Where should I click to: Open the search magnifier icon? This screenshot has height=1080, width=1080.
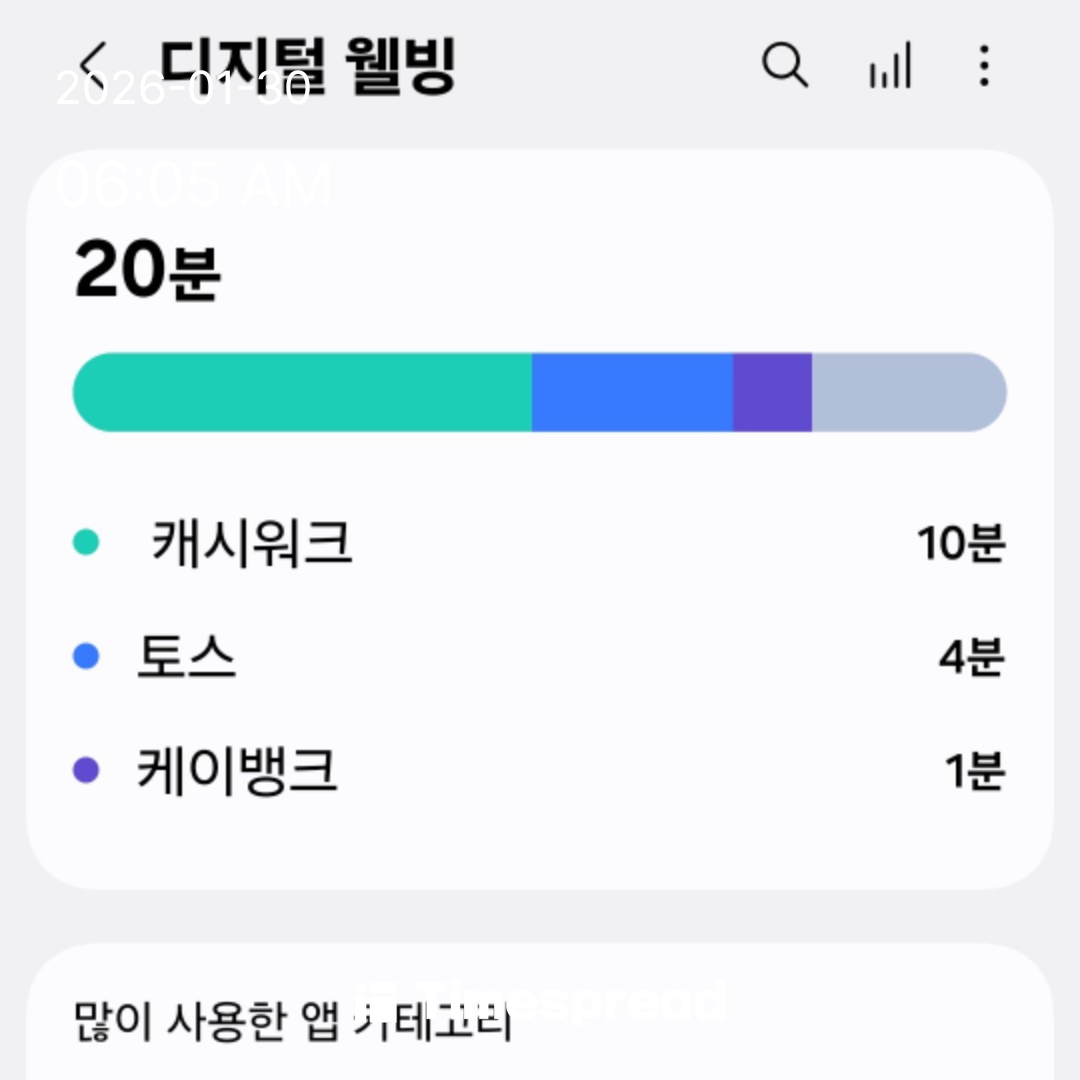785,66
